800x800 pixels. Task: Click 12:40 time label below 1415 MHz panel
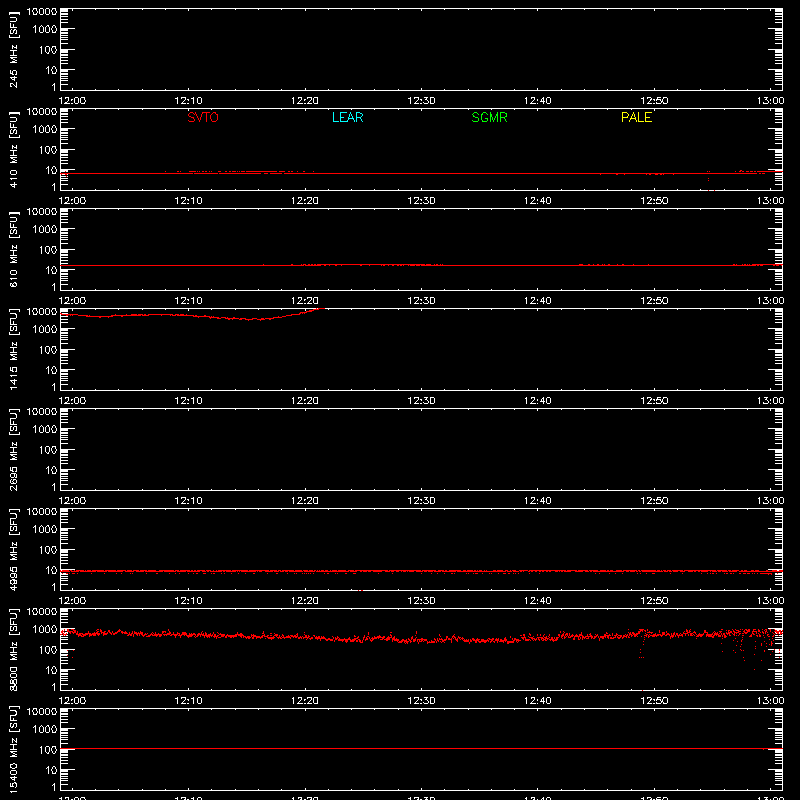pyautogui.click(x=538, y=401)
